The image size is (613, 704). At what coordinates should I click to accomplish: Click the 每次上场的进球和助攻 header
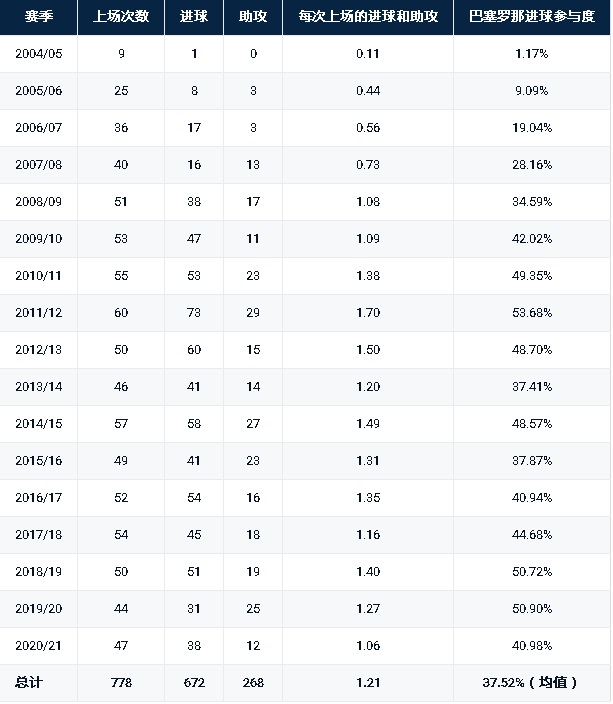(368, 17)
